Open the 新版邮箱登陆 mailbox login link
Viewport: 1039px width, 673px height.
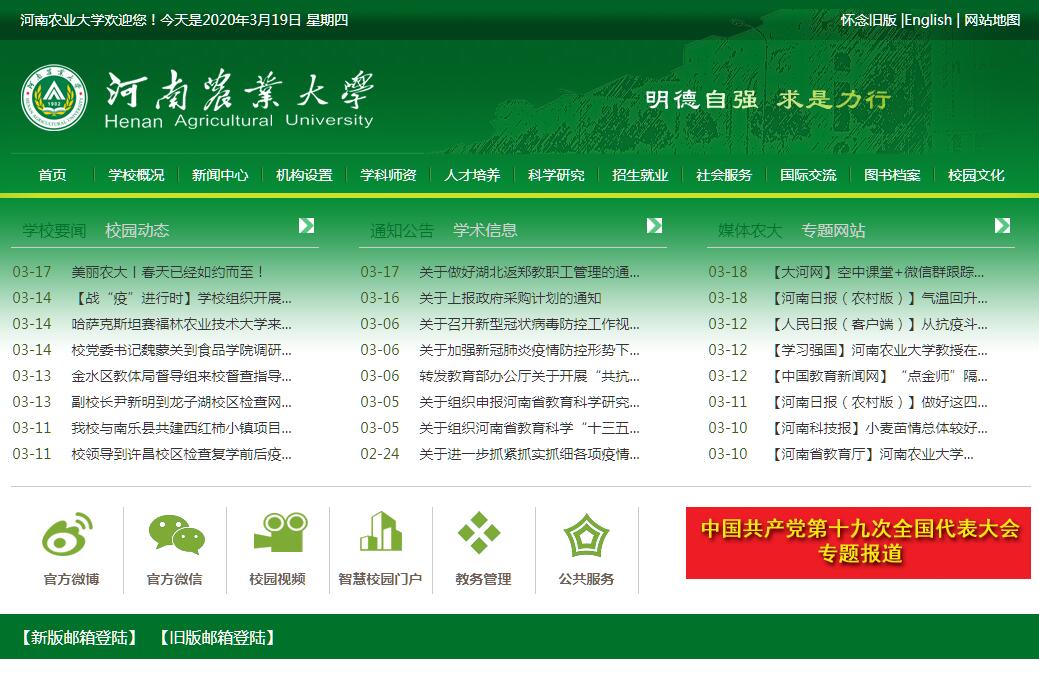click(79, 638)
